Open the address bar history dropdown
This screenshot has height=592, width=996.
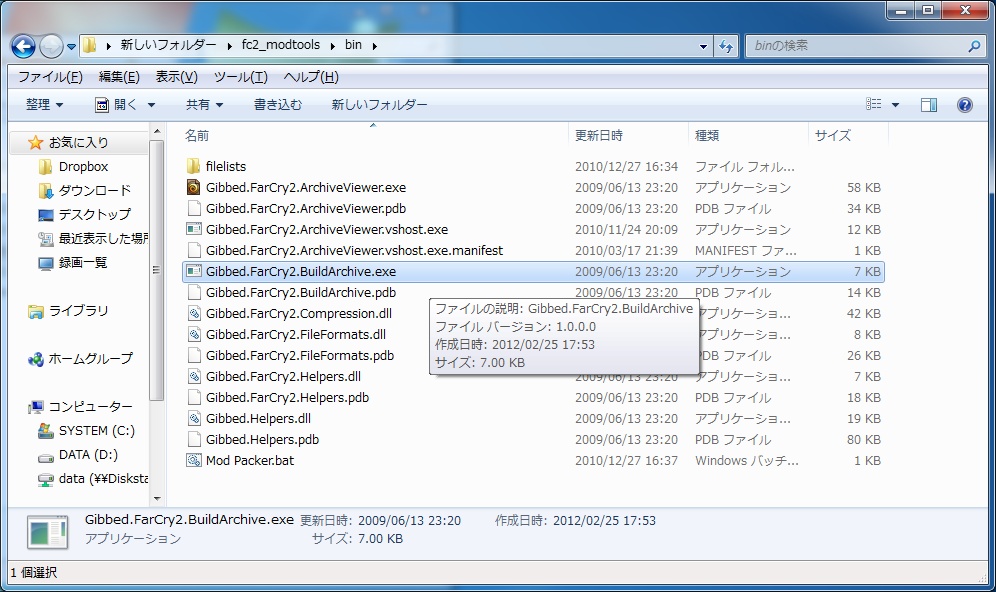click(x=703, y=46)
